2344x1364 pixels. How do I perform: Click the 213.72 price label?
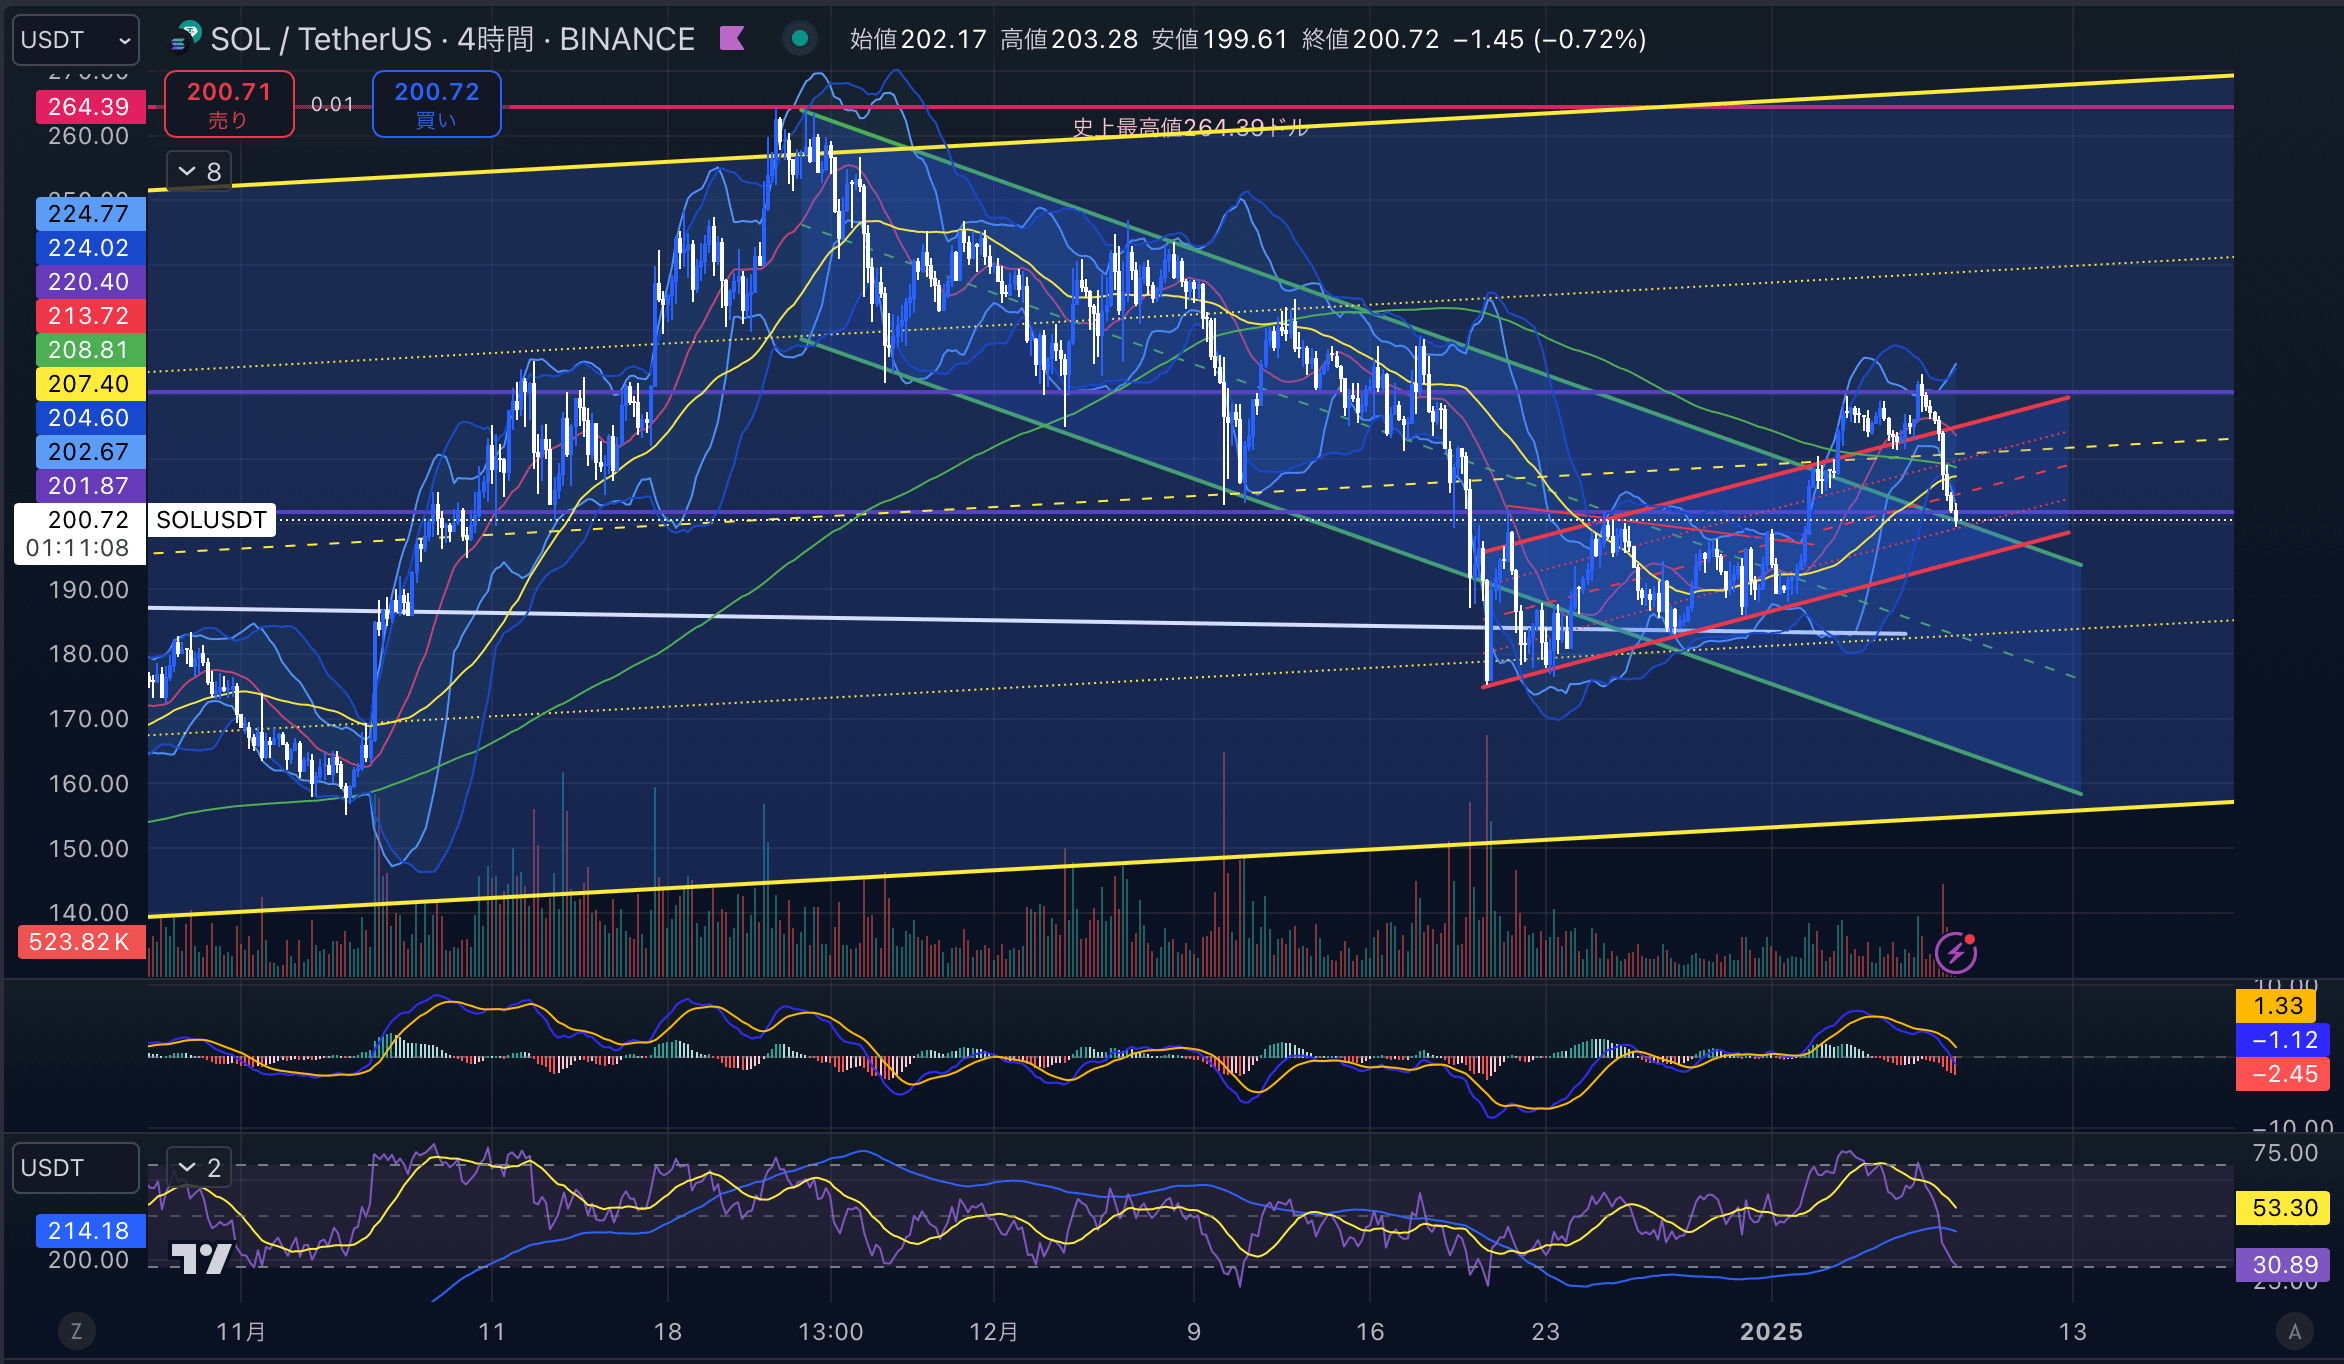pos(90,316)
